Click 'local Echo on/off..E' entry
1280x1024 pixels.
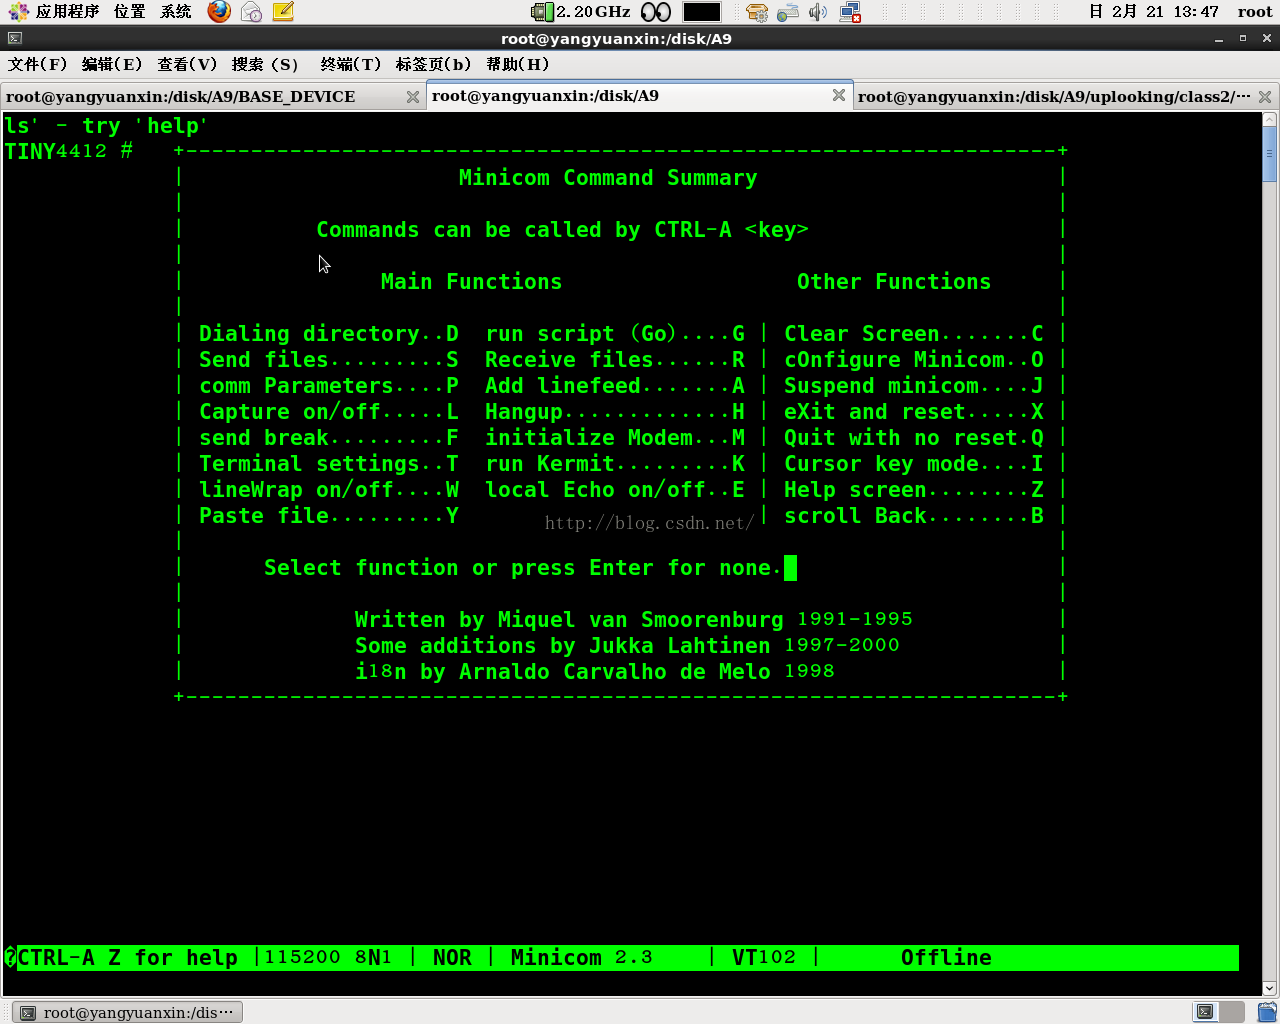coord(615,490)
